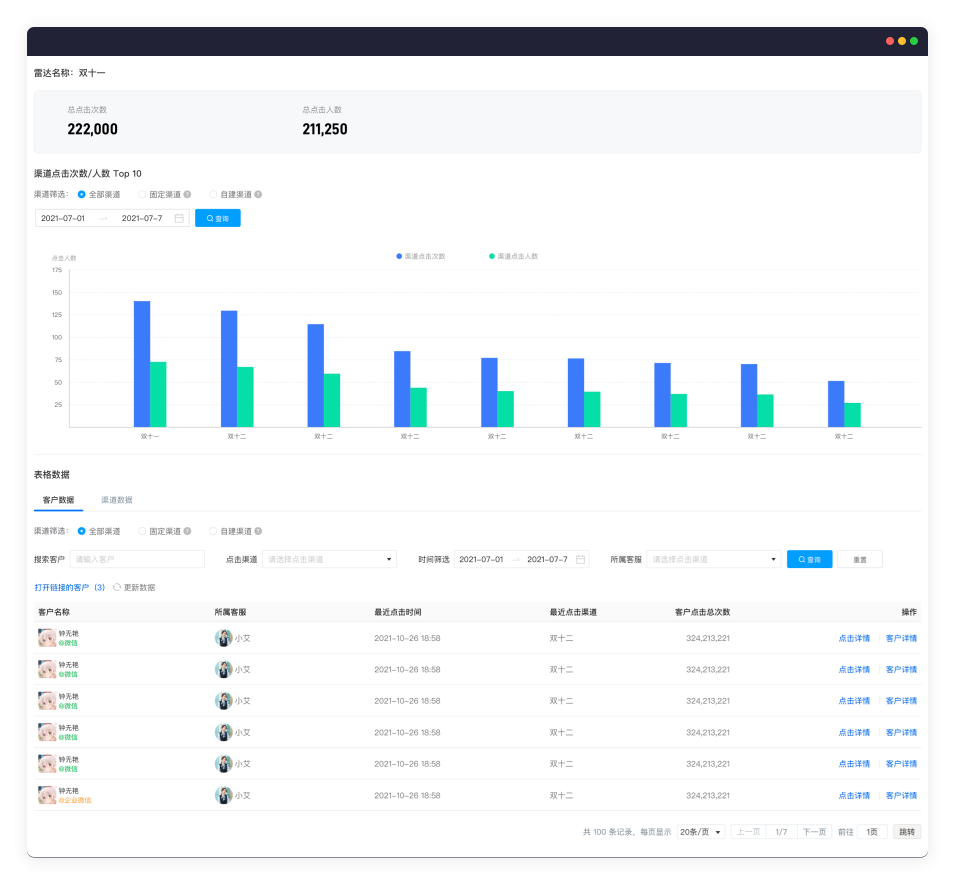Click the refresh icon beside 更新数据
This screenshot has width=955, height=885.
coord(117,588)
